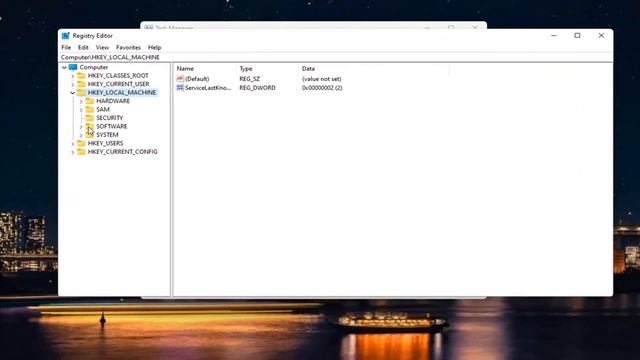Collapse the HKEY_LOCAL_MACHINE key

[x=73, y=93]
